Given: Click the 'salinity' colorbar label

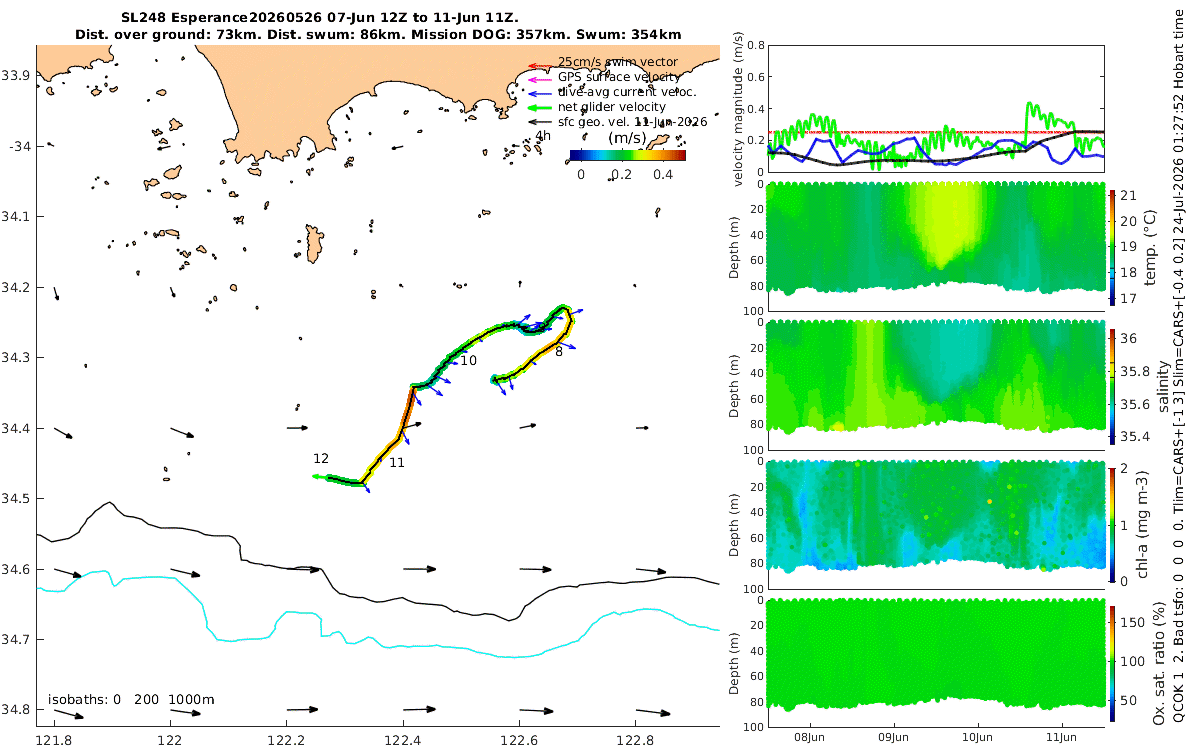Looking at the screenshot, I should (x=1163, y=384).
